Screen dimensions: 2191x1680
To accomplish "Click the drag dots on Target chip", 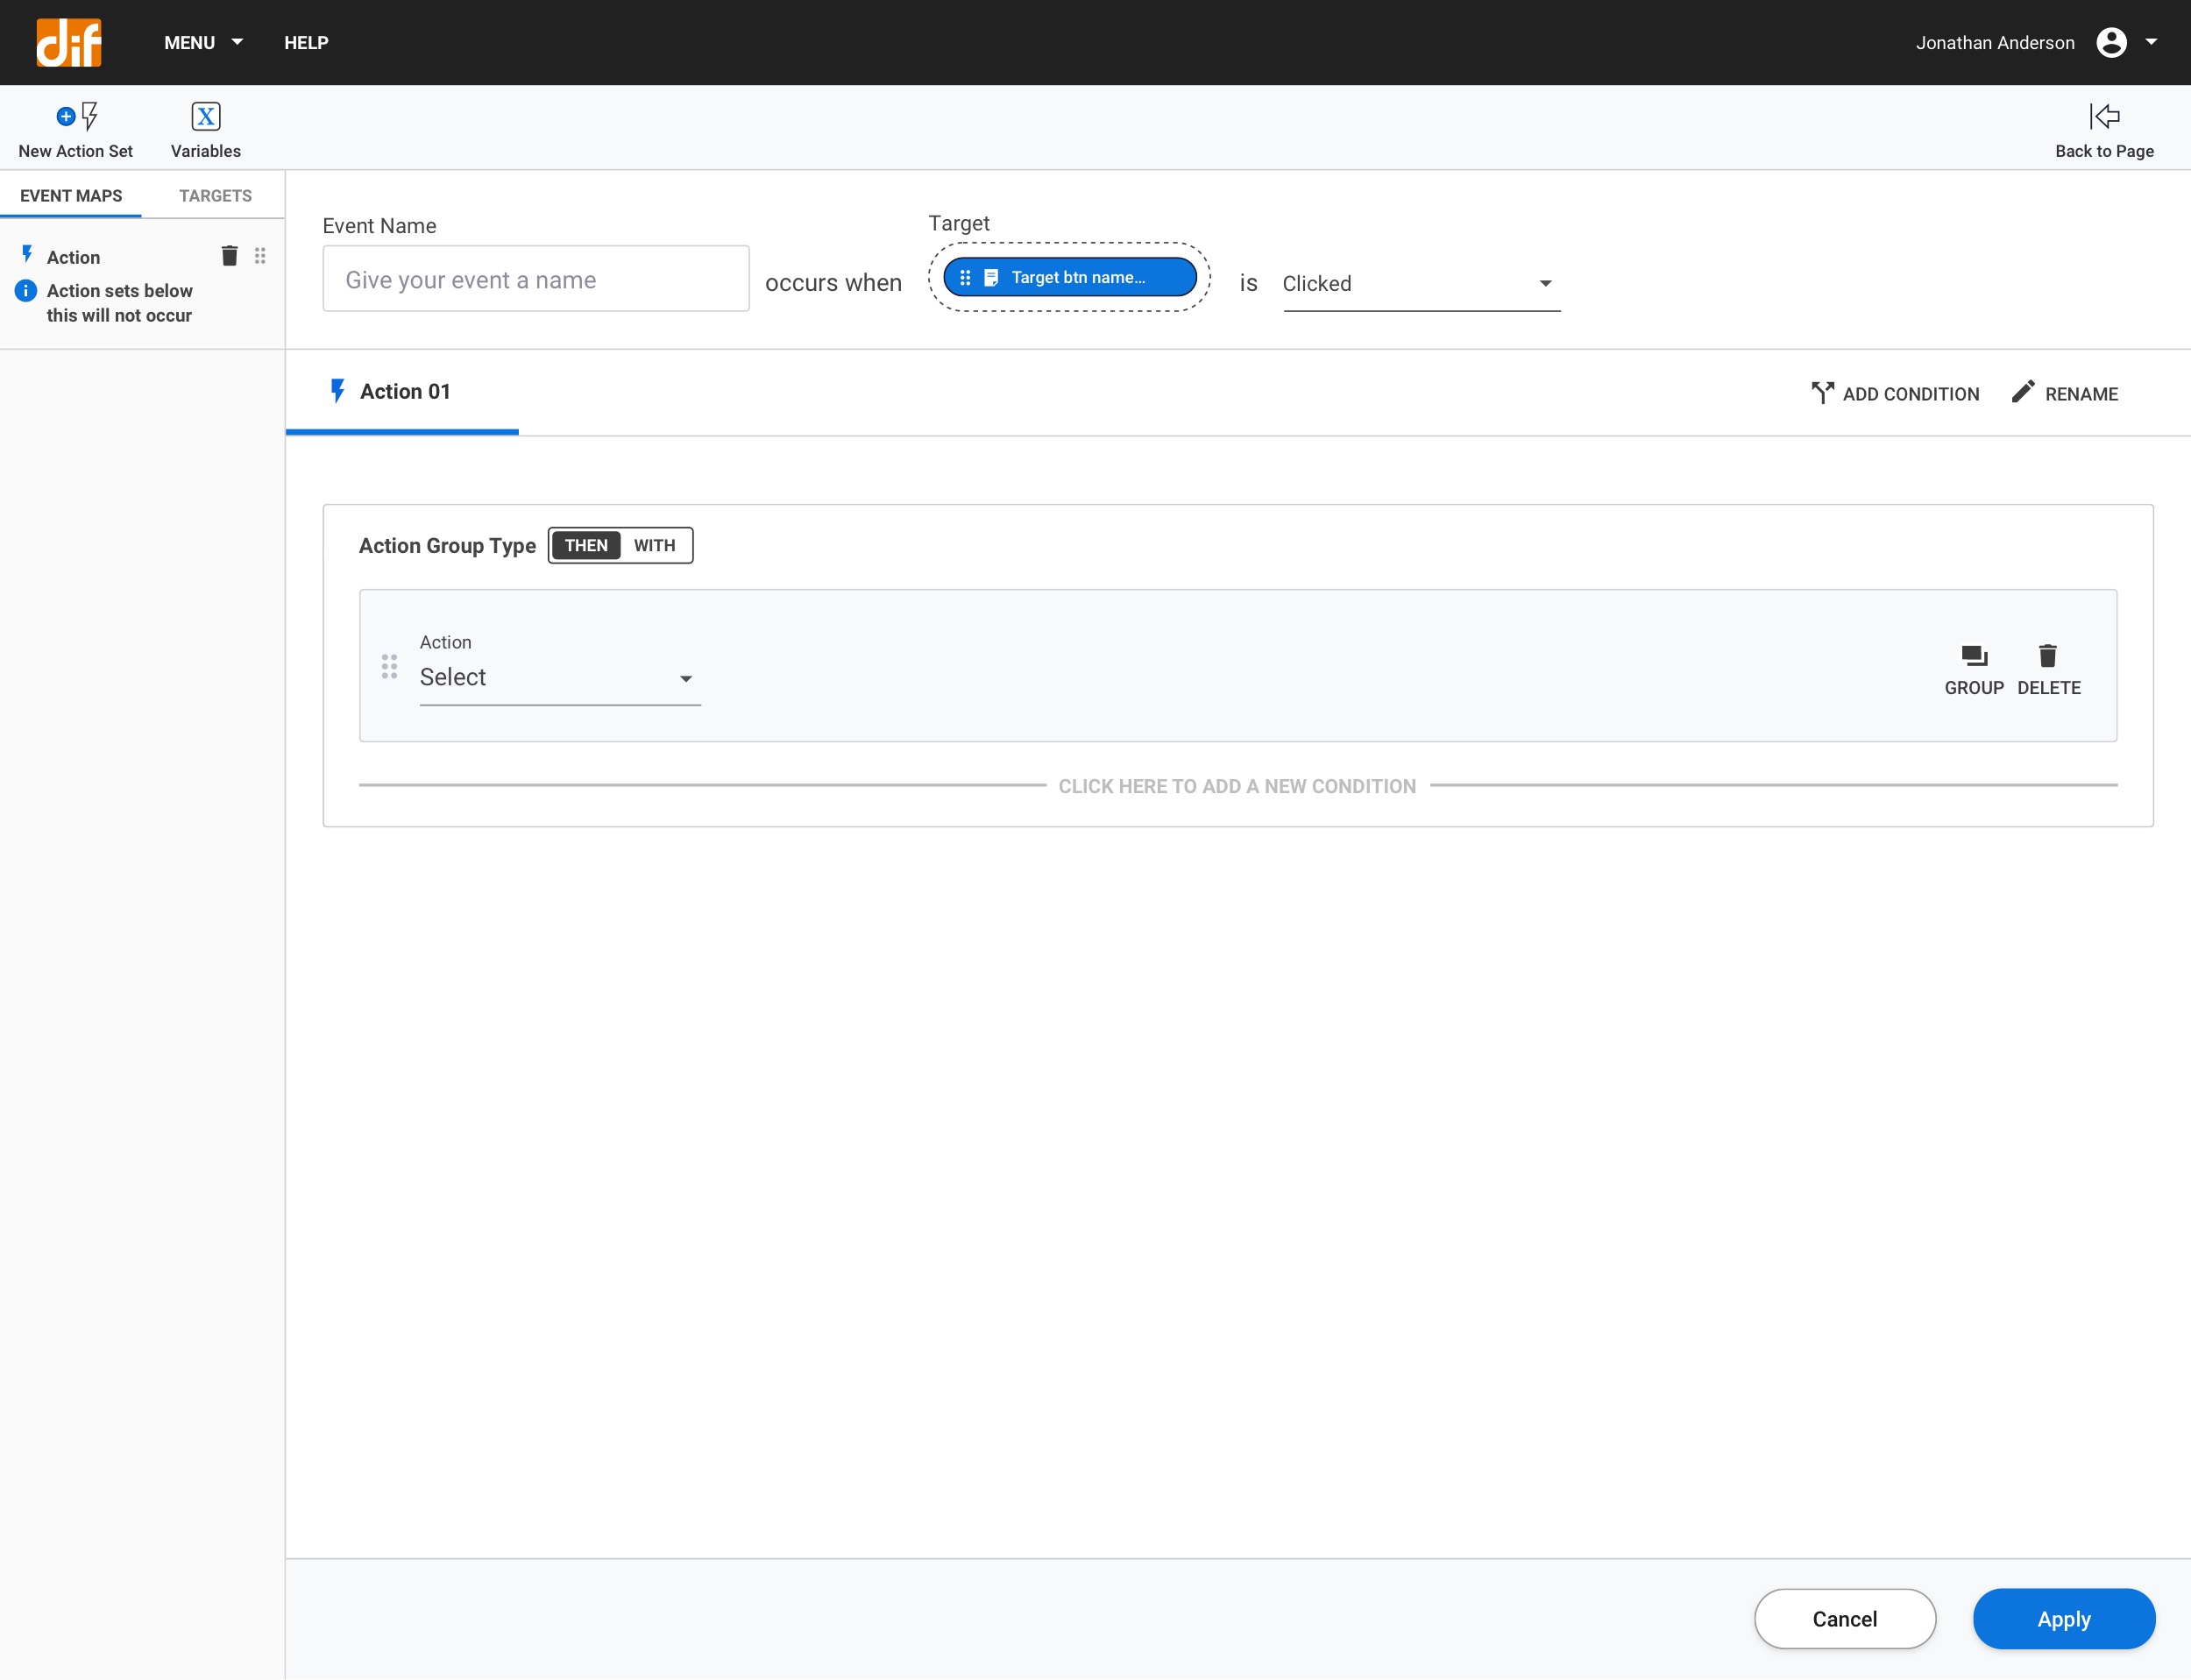I will pos(965,277).
